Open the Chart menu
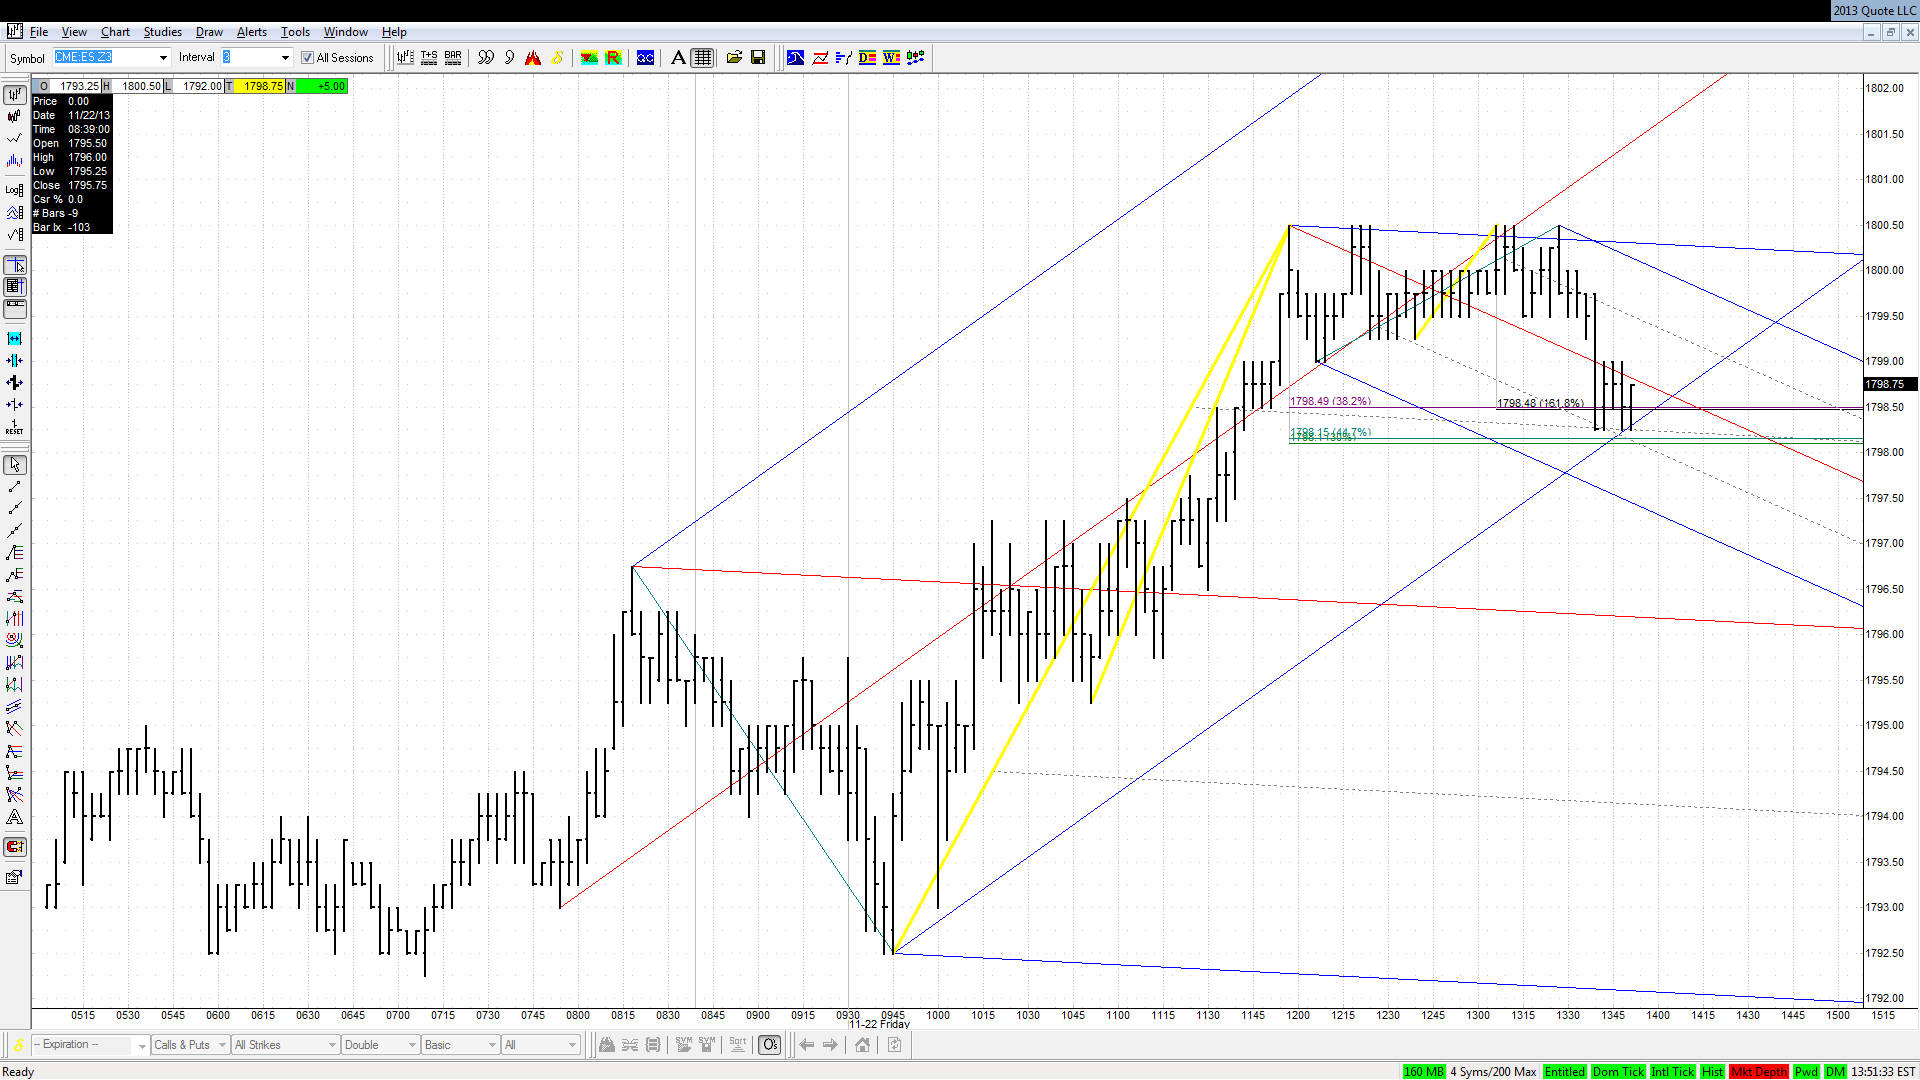Viewport: 1920px width, 1080px height. coord(115,32)
